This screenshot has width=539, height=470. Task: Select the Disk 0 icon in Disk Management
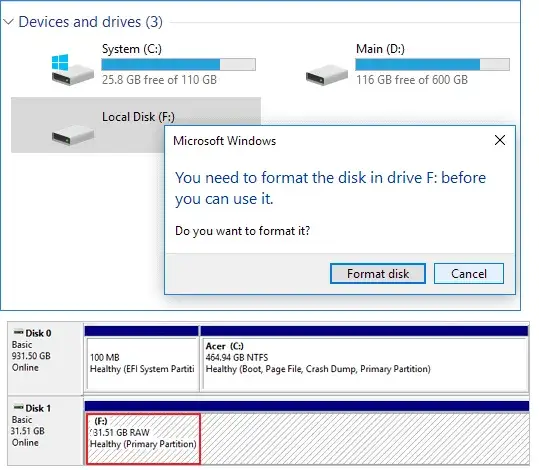coord(18,332)
